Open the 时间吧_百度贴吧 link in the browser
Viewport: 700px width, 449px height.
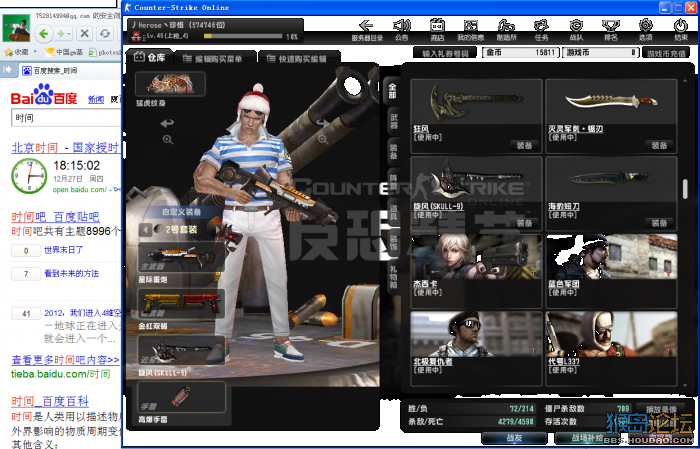point(55,217)
